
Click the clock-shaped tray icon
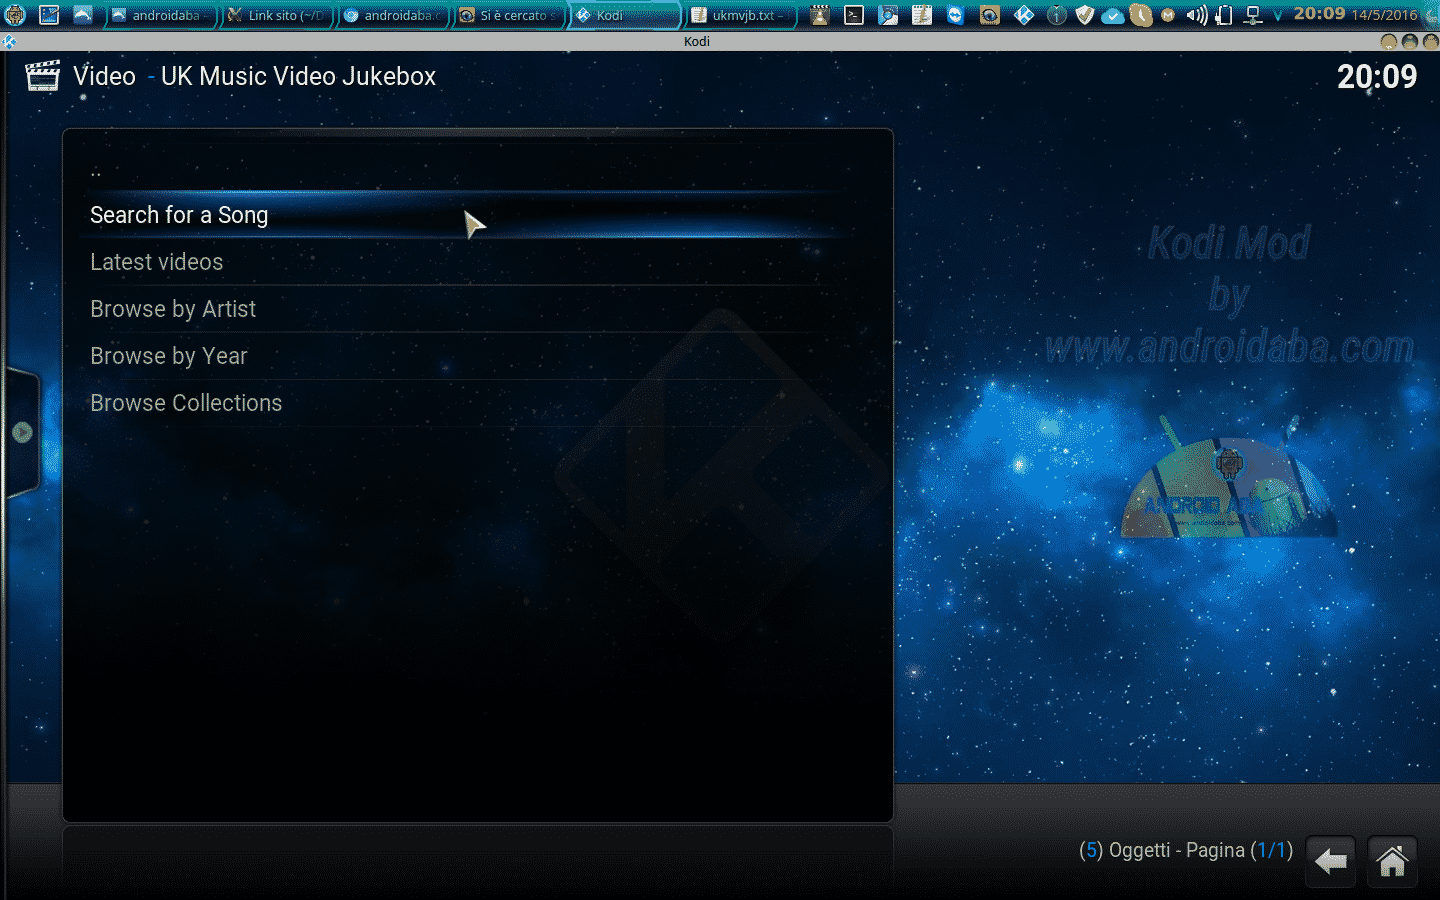pos(1140,15)
